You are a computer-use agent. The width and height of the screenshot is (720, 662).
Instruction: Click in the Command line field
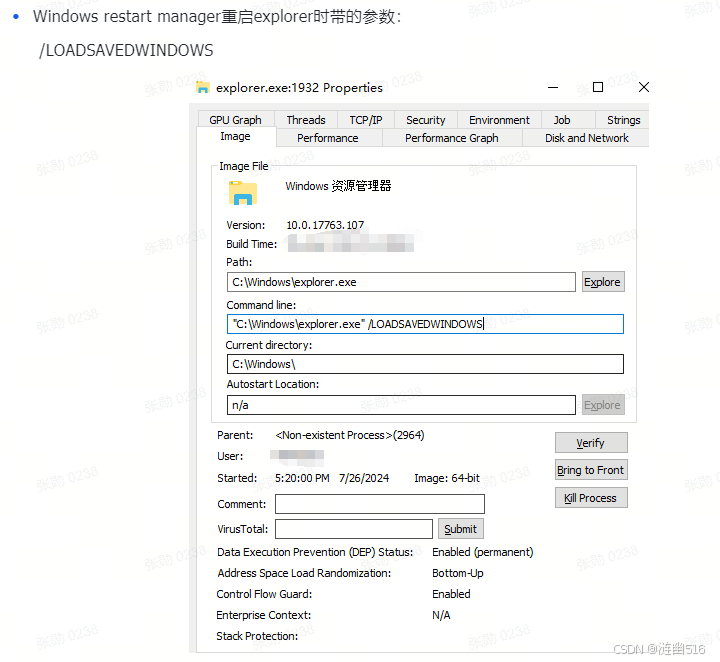pos(425,324)
